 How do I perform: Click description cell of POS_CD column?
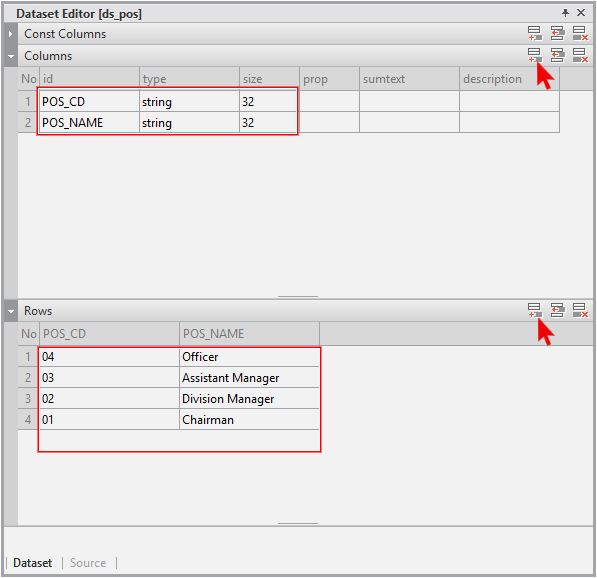point(509,101)
